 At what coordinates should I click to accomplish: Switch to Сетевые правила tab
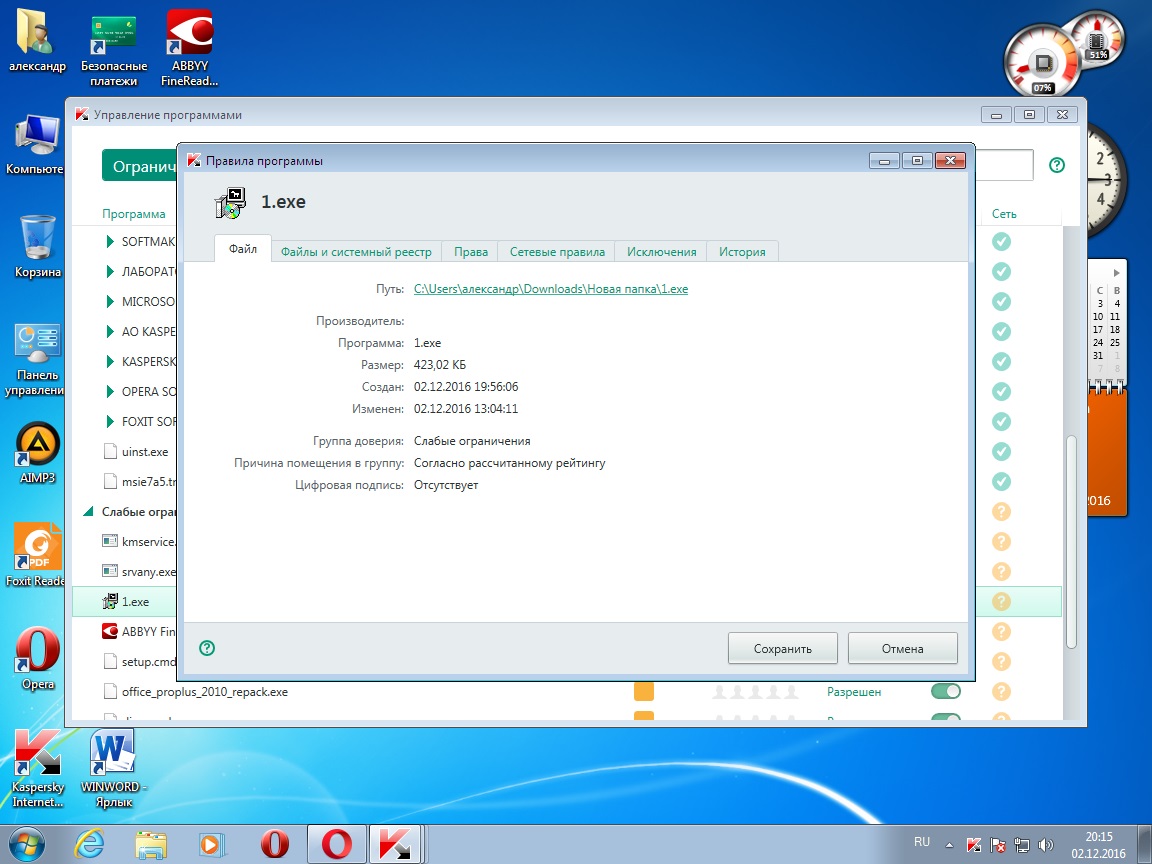click(557, 252)
